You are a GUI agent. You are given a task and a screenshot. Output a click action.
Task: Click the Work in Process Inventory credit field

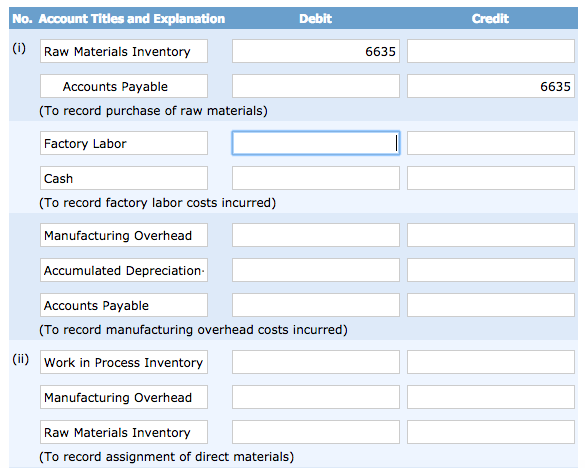click(x=491, y=362)
